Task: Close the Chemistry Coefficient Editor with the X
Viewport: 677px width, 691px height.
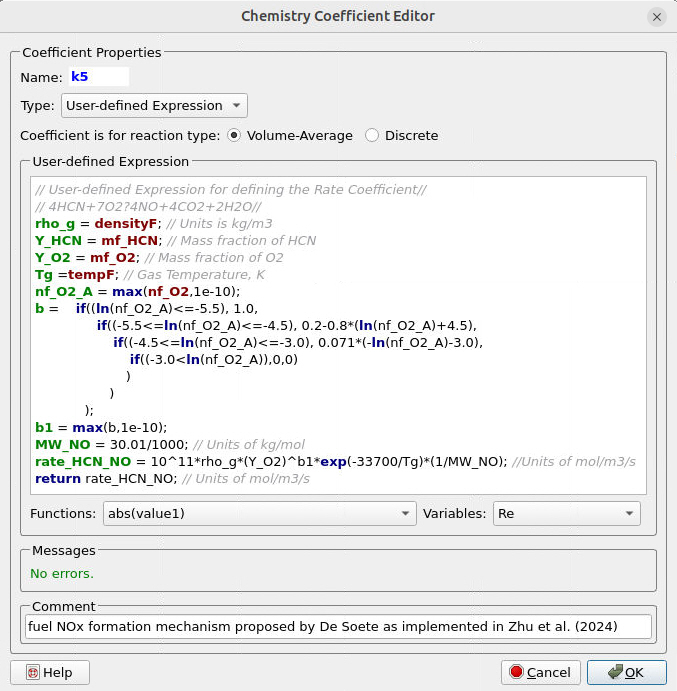Action: pos(656,17)
